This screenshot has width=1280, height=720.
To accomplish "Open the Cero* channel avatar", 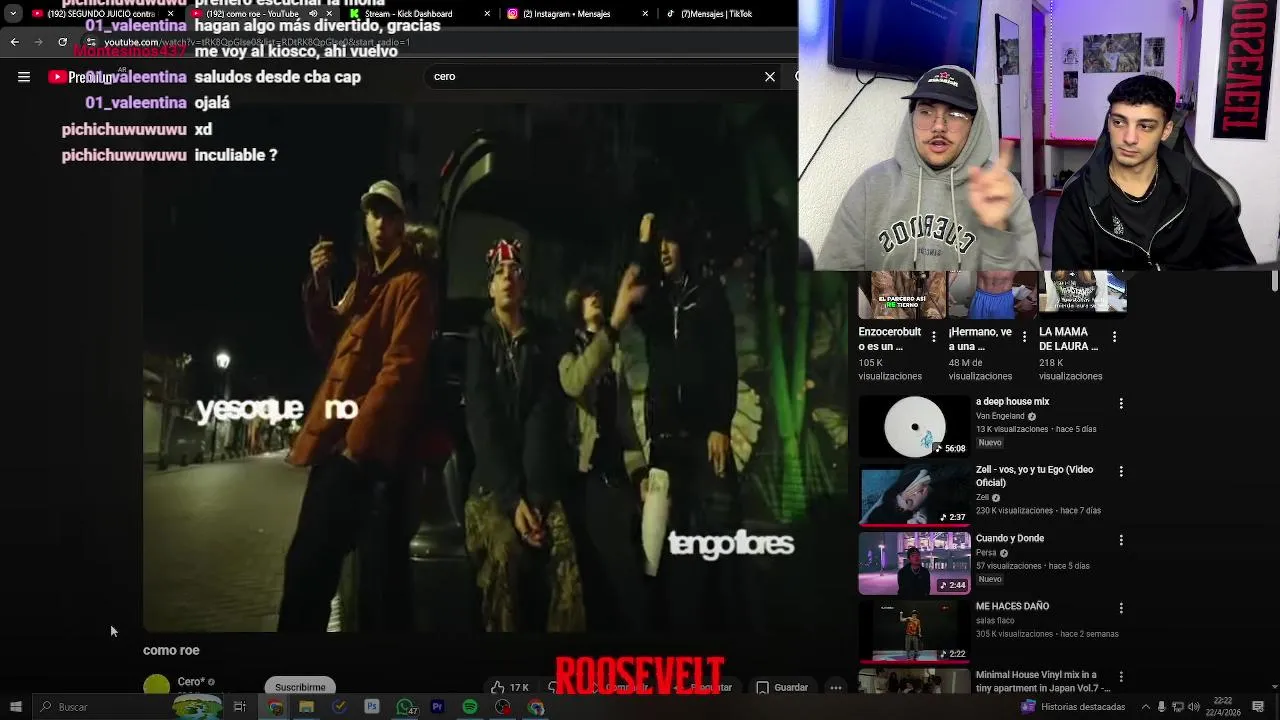I will [x=156, y=686].
